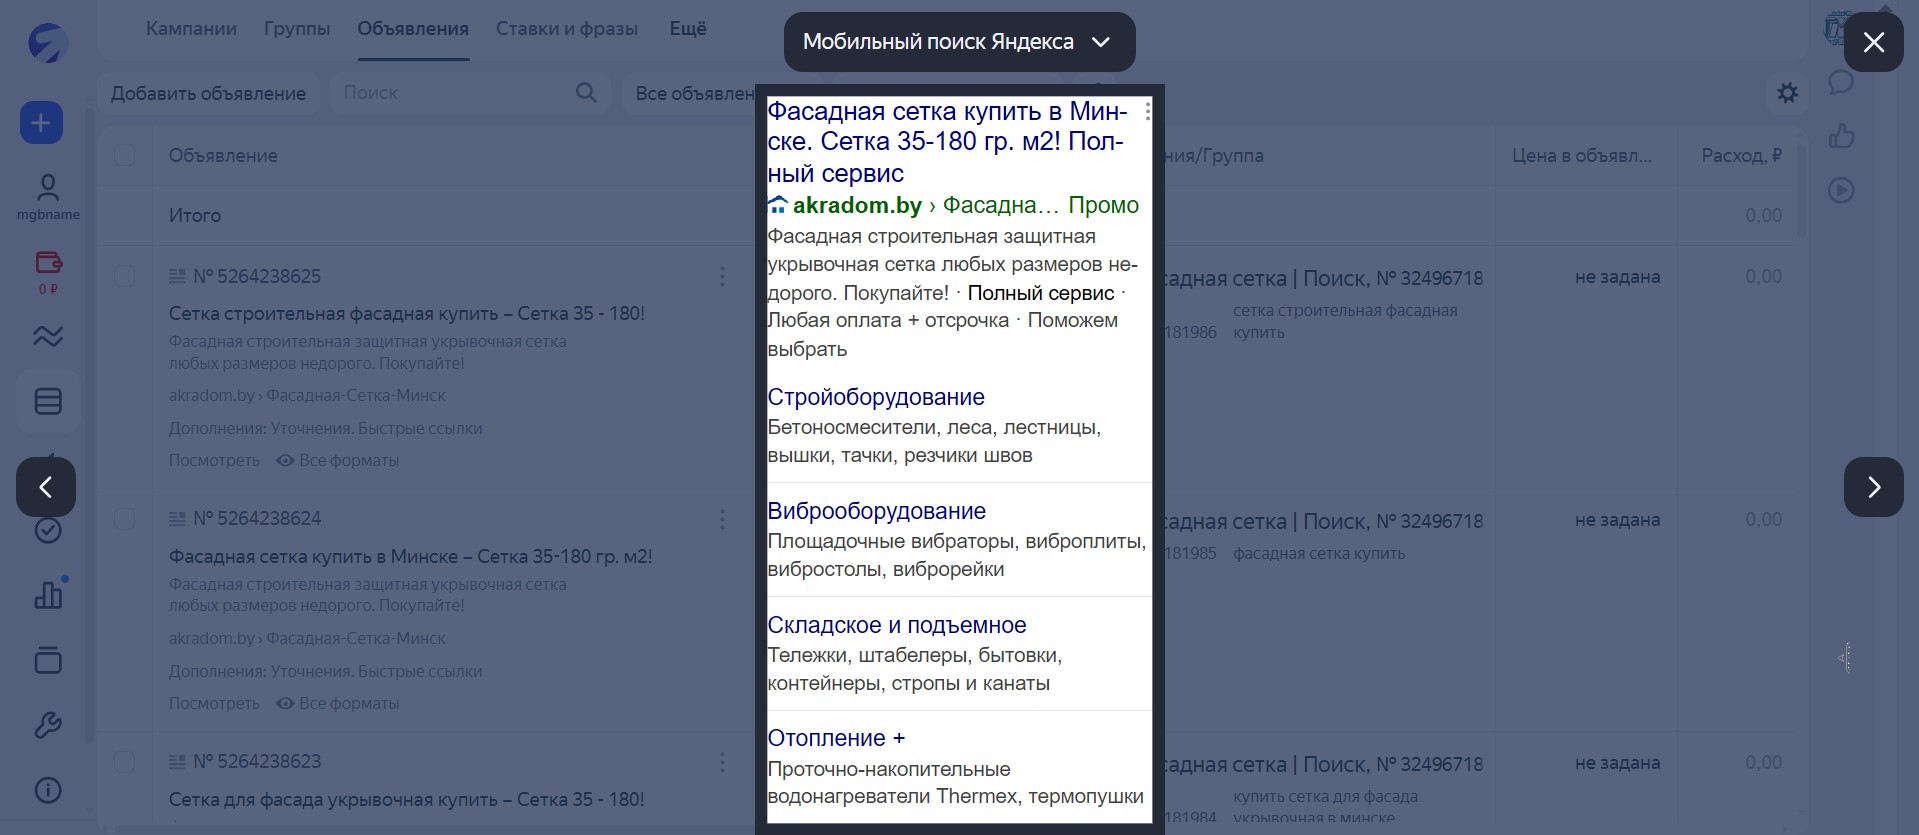This screenshot has width=1919, height=835.
Task: Click the Yandex Direct logo icon
Action: tap(47, 43)
